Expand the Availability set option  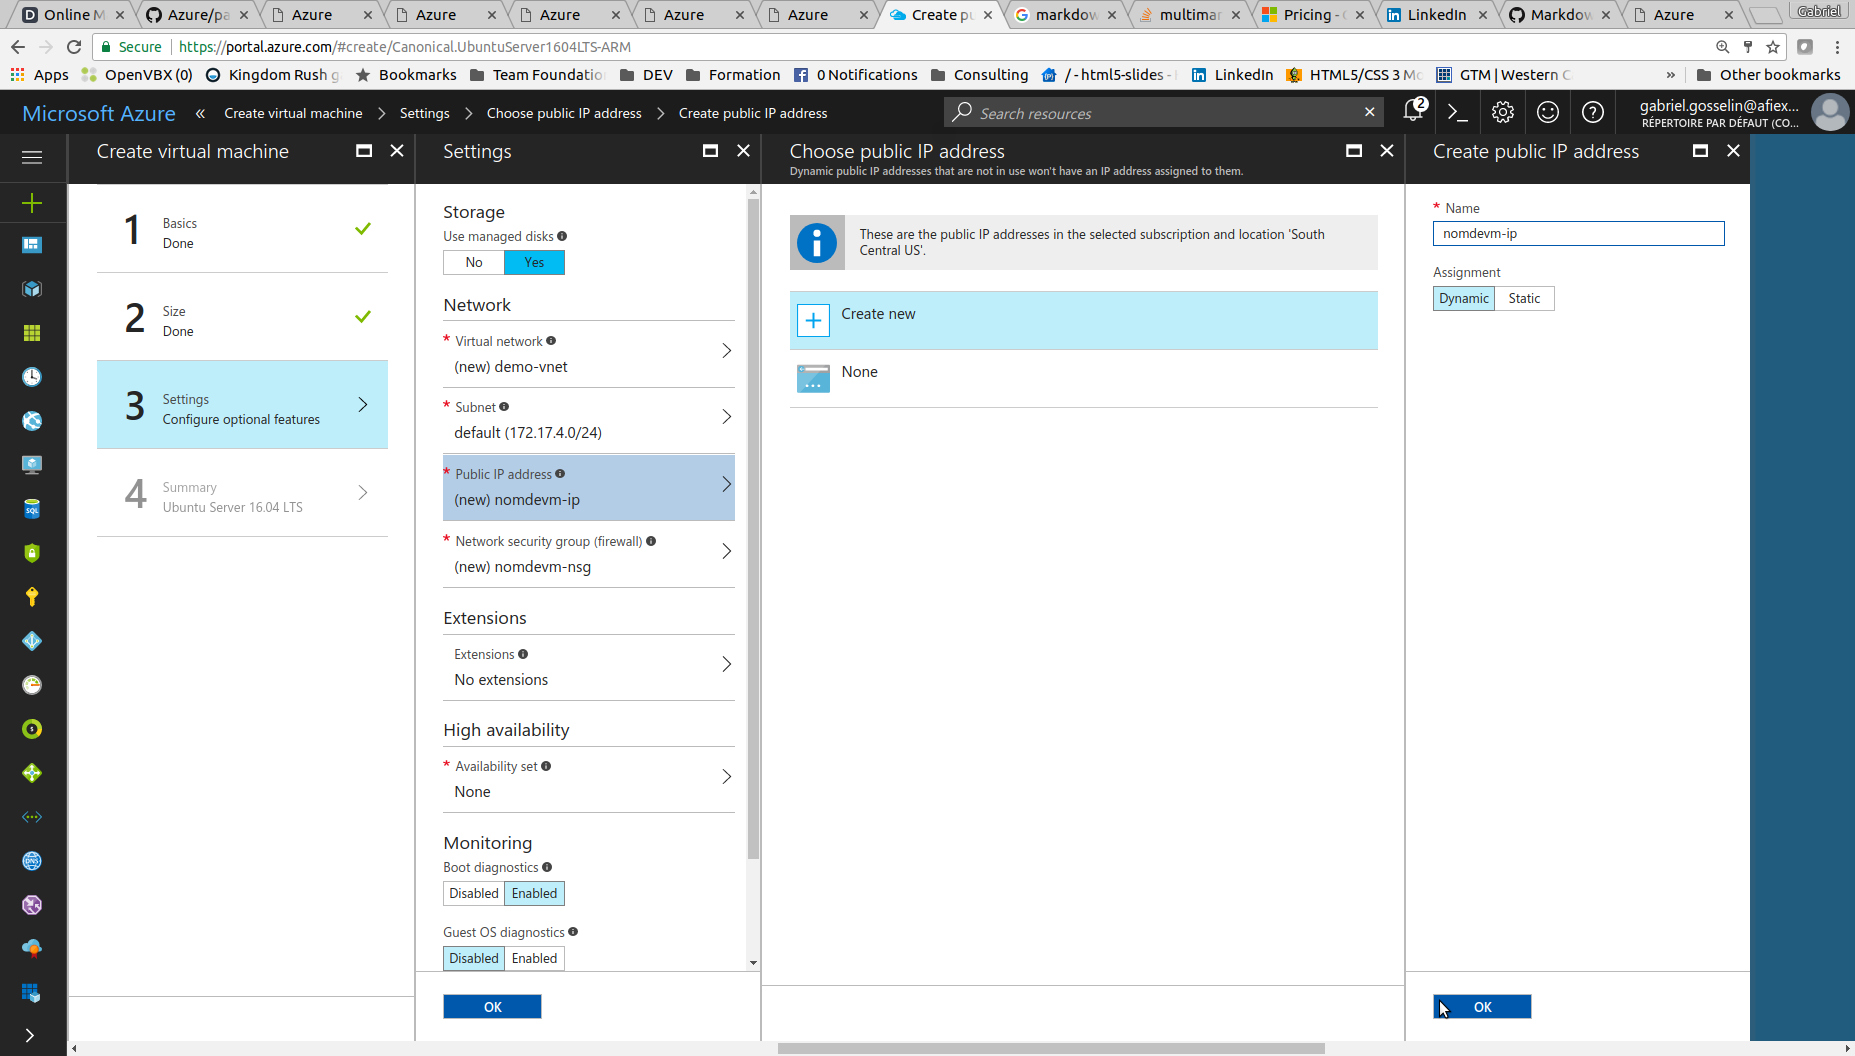pos(588,779)
